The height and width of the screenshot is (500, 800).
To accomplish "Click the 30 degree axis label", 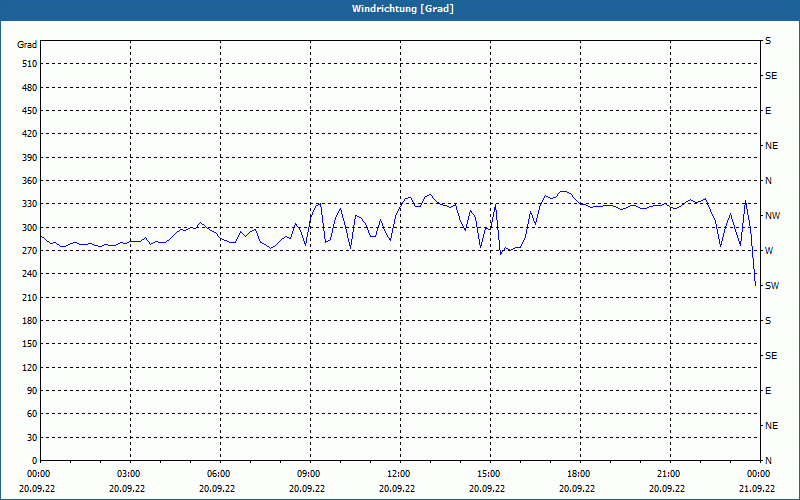I will [x=32, y=438].
